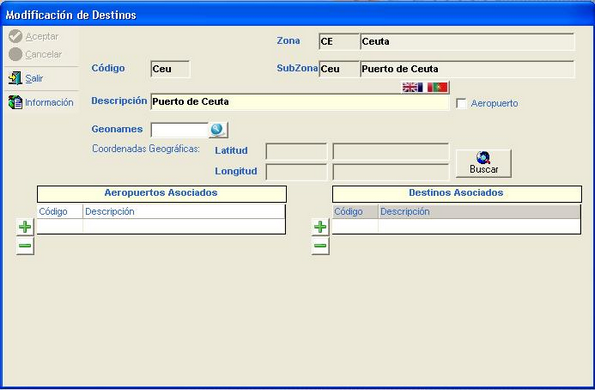Remove row from Destinos Asociados with minus
Viewport: 595px width, 390px height.
point(320,246)
